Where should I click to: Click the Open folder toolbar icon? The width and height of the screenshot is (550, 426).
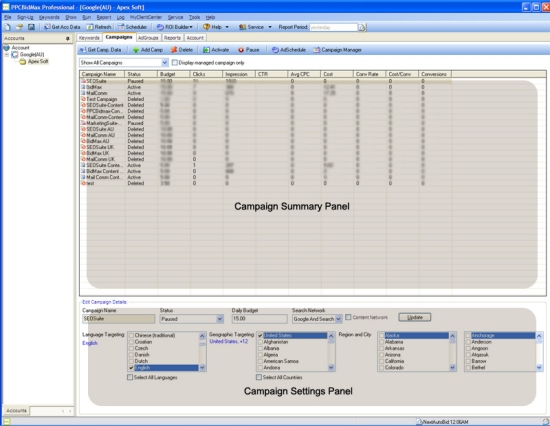tap(20, 27)
